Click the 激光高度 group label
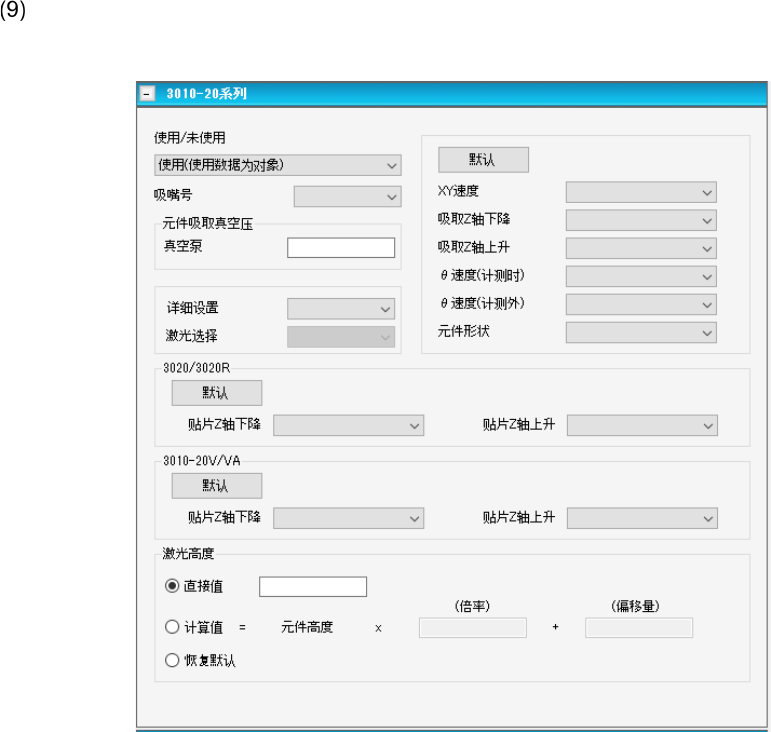This screenshot has width=771, height=732. (188, 554)
